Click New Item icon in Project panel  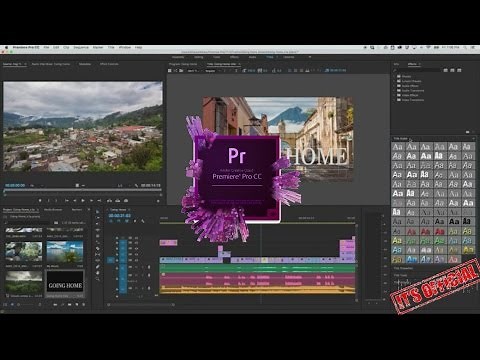pos(76,304)
